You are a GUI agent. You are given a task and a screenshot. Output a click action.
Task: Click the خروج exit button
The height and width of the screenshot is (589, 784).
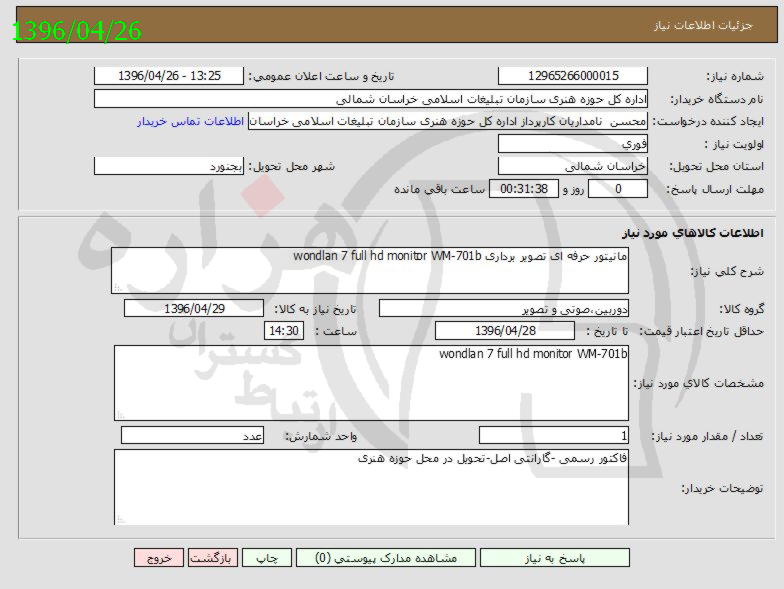click(x=159, y=558)
